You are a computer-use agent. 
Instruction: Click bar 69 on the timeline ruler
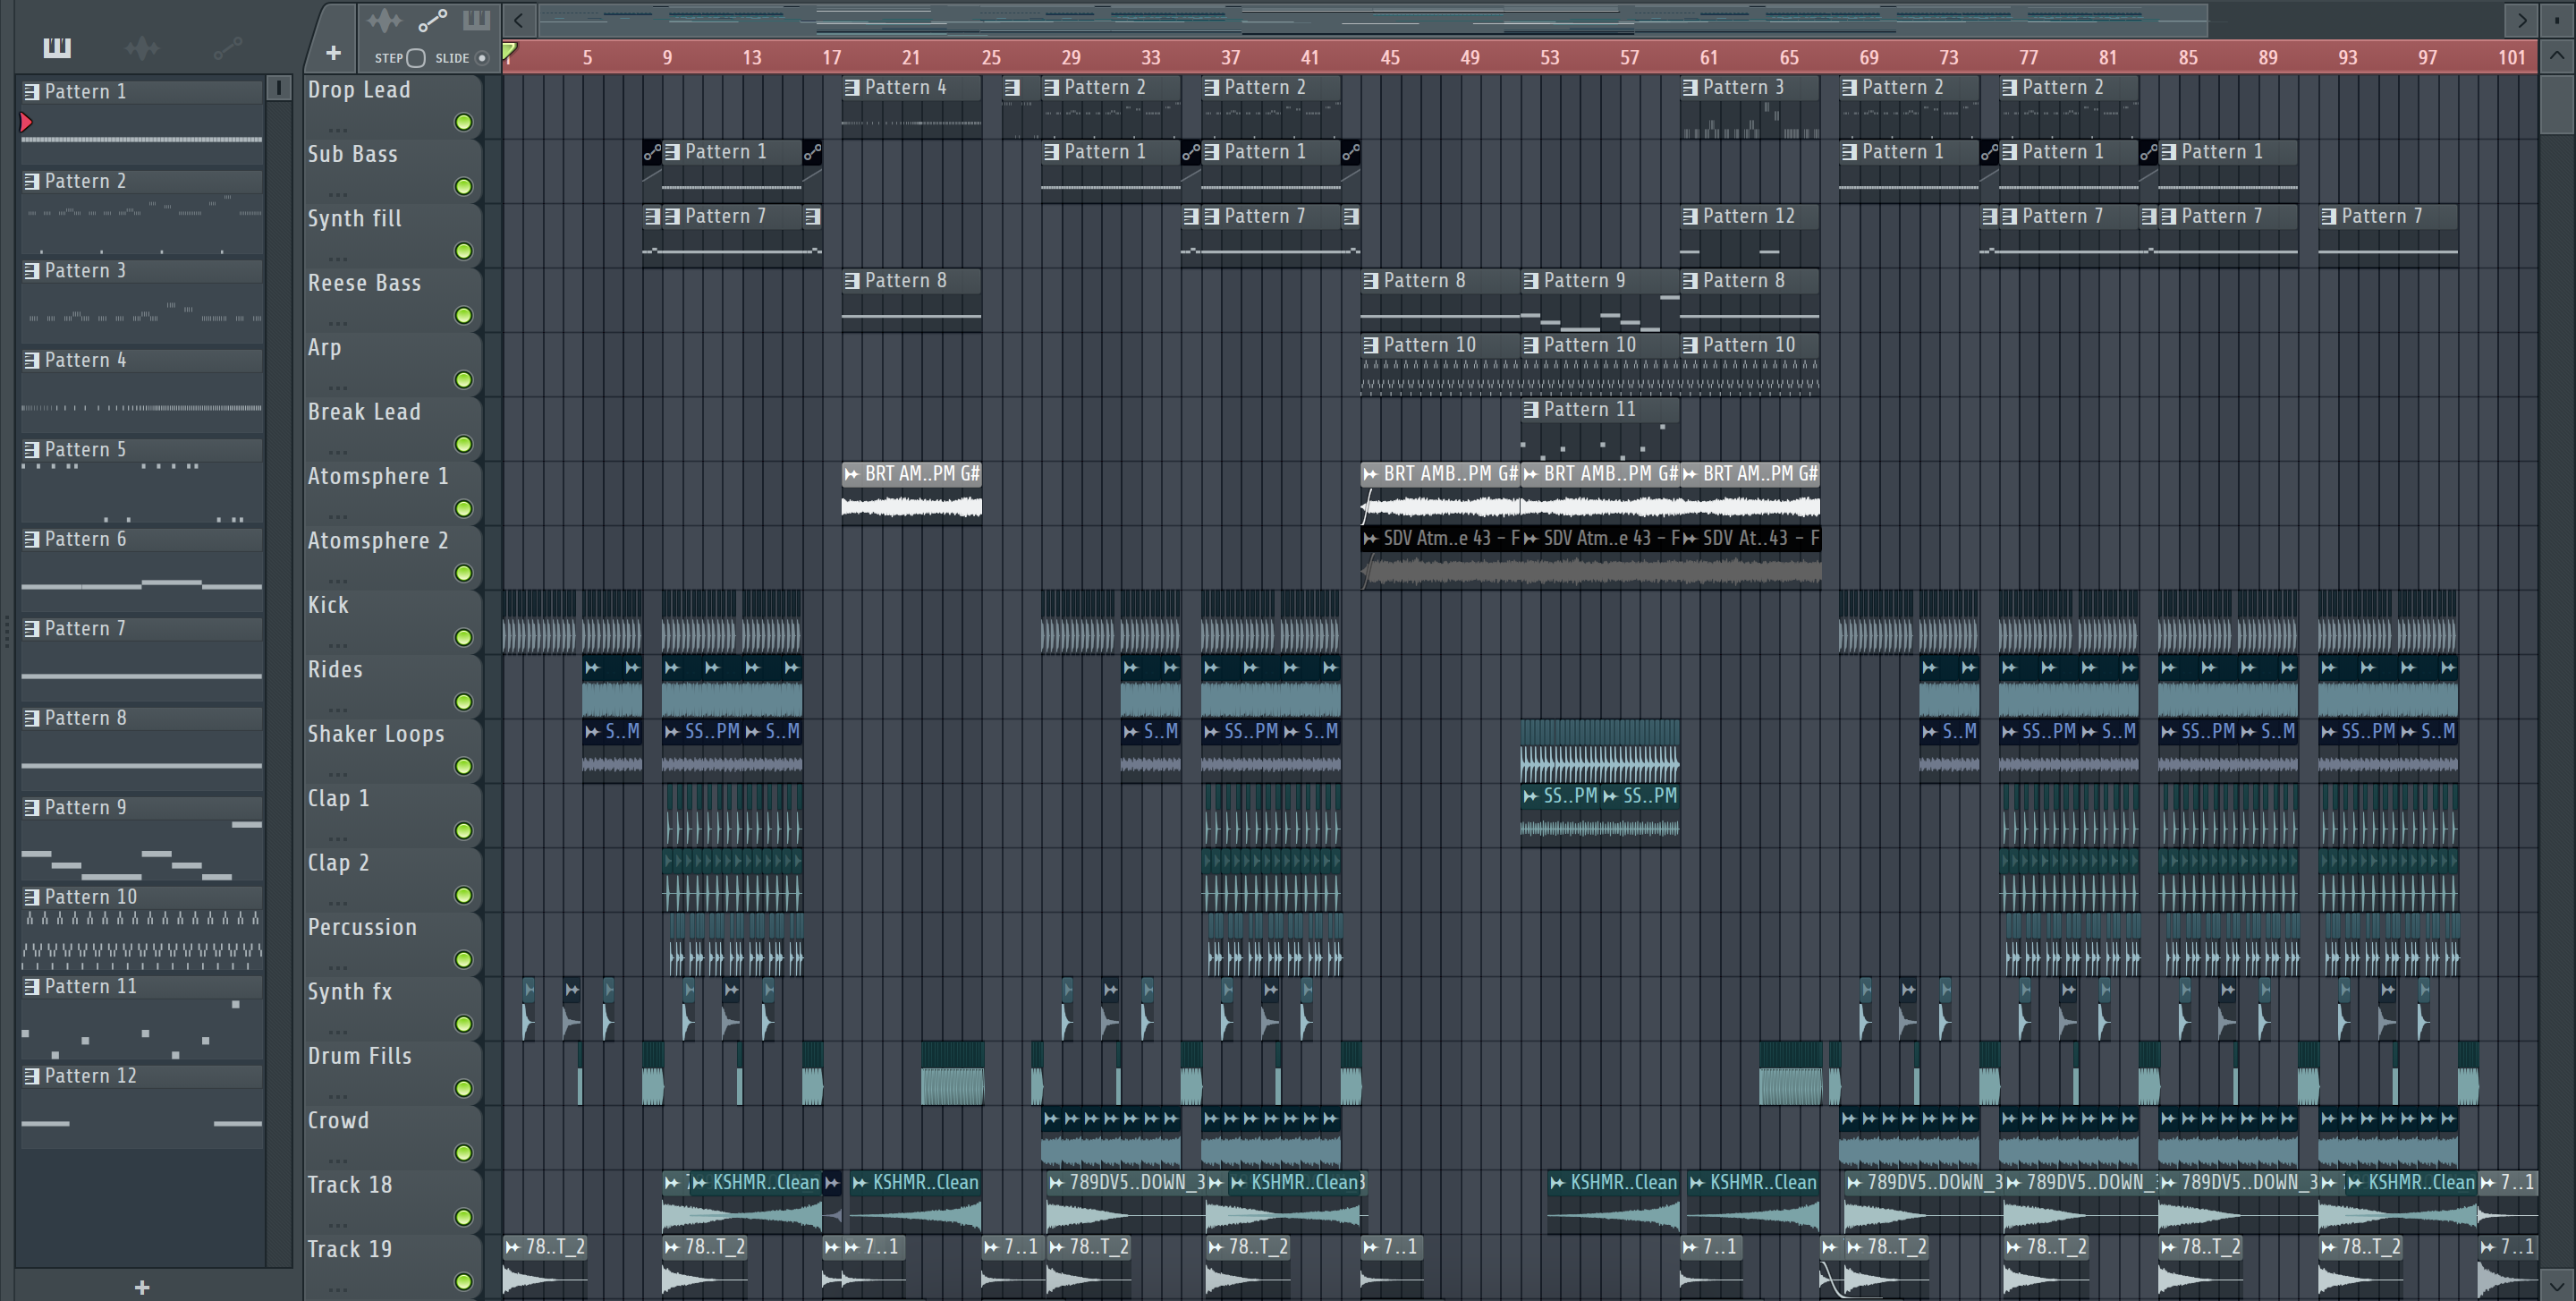tap(1869, 58)
